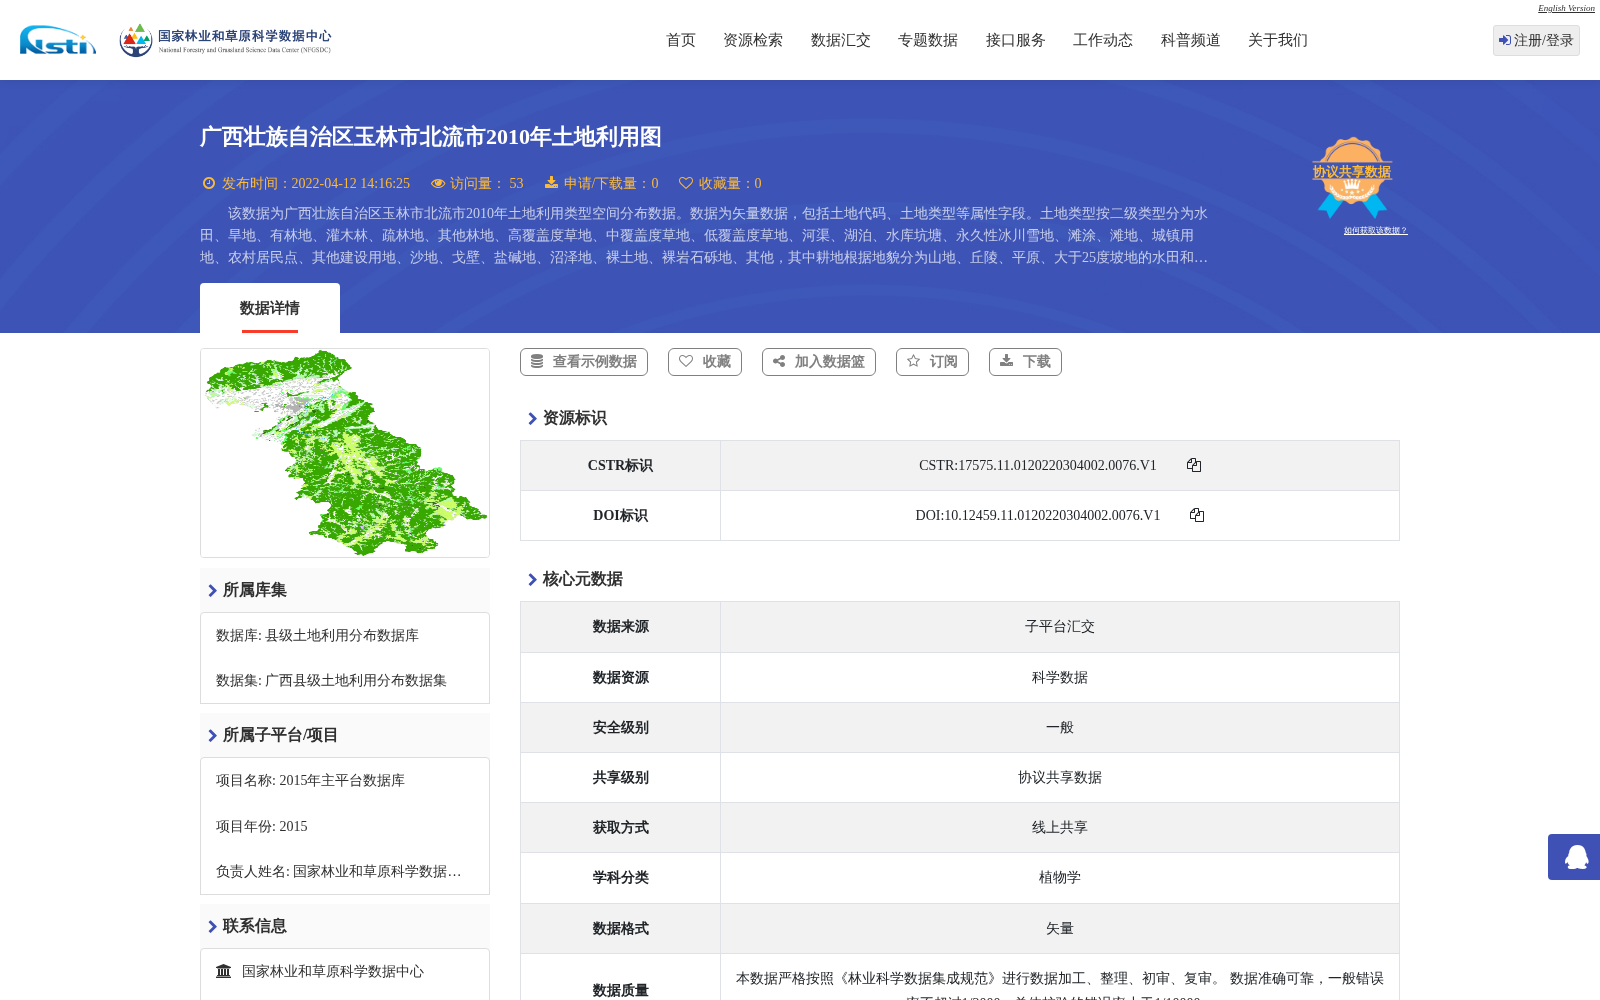
Task: Select the 数据详情 tab
Action: 270,308
